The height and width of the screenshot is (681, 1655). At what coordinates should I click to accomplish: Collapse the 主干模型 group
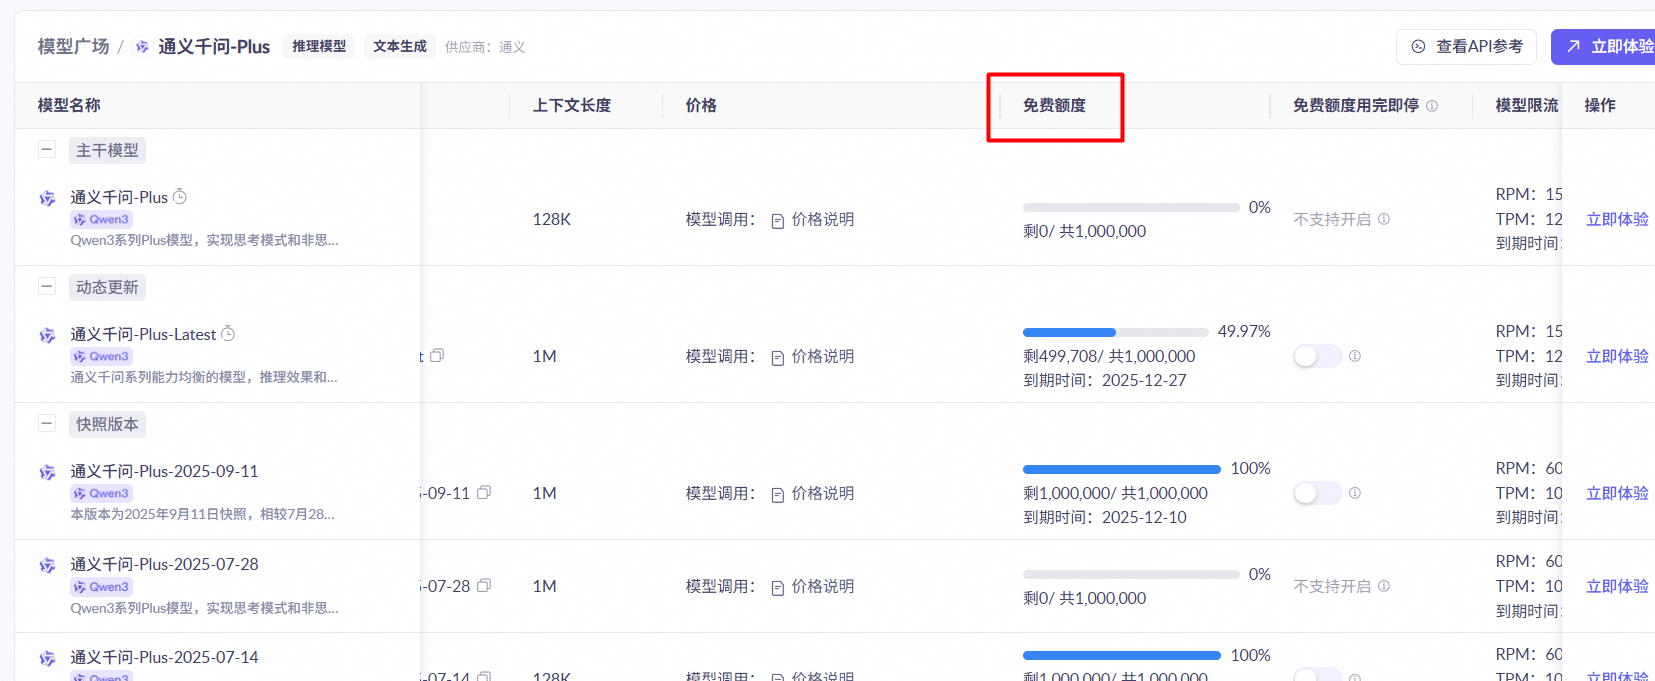click(x=46, y=150)
